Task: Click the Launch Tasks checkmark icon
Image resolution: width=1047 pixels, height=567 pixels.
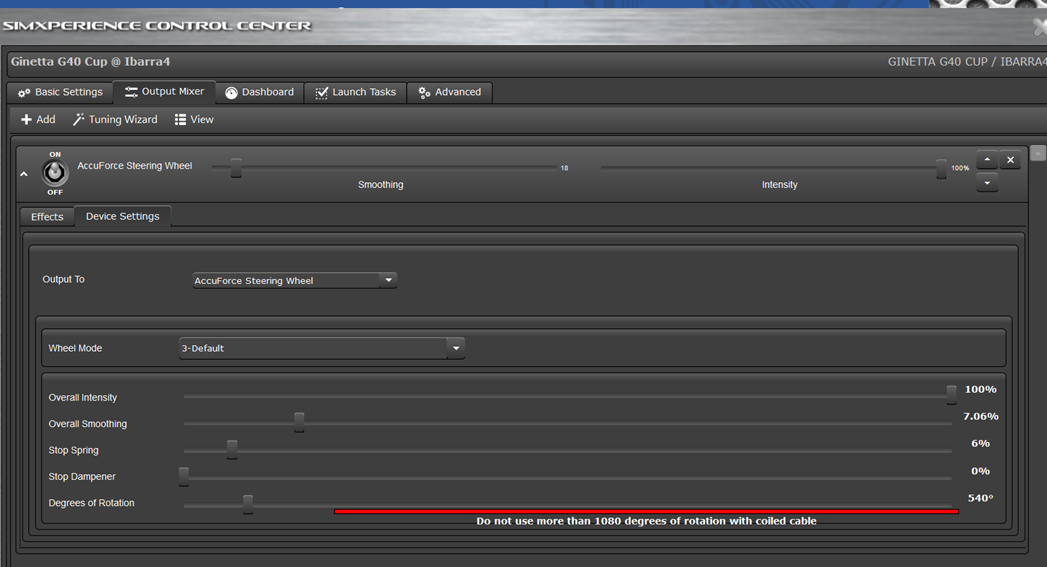Action: point(321,93)
